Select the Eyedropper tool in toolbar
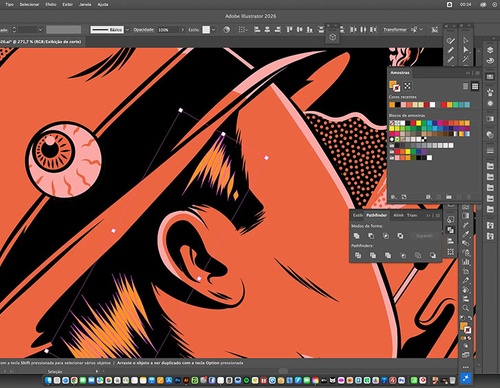This screenshot has width=500, height=388. pos(466,234)
